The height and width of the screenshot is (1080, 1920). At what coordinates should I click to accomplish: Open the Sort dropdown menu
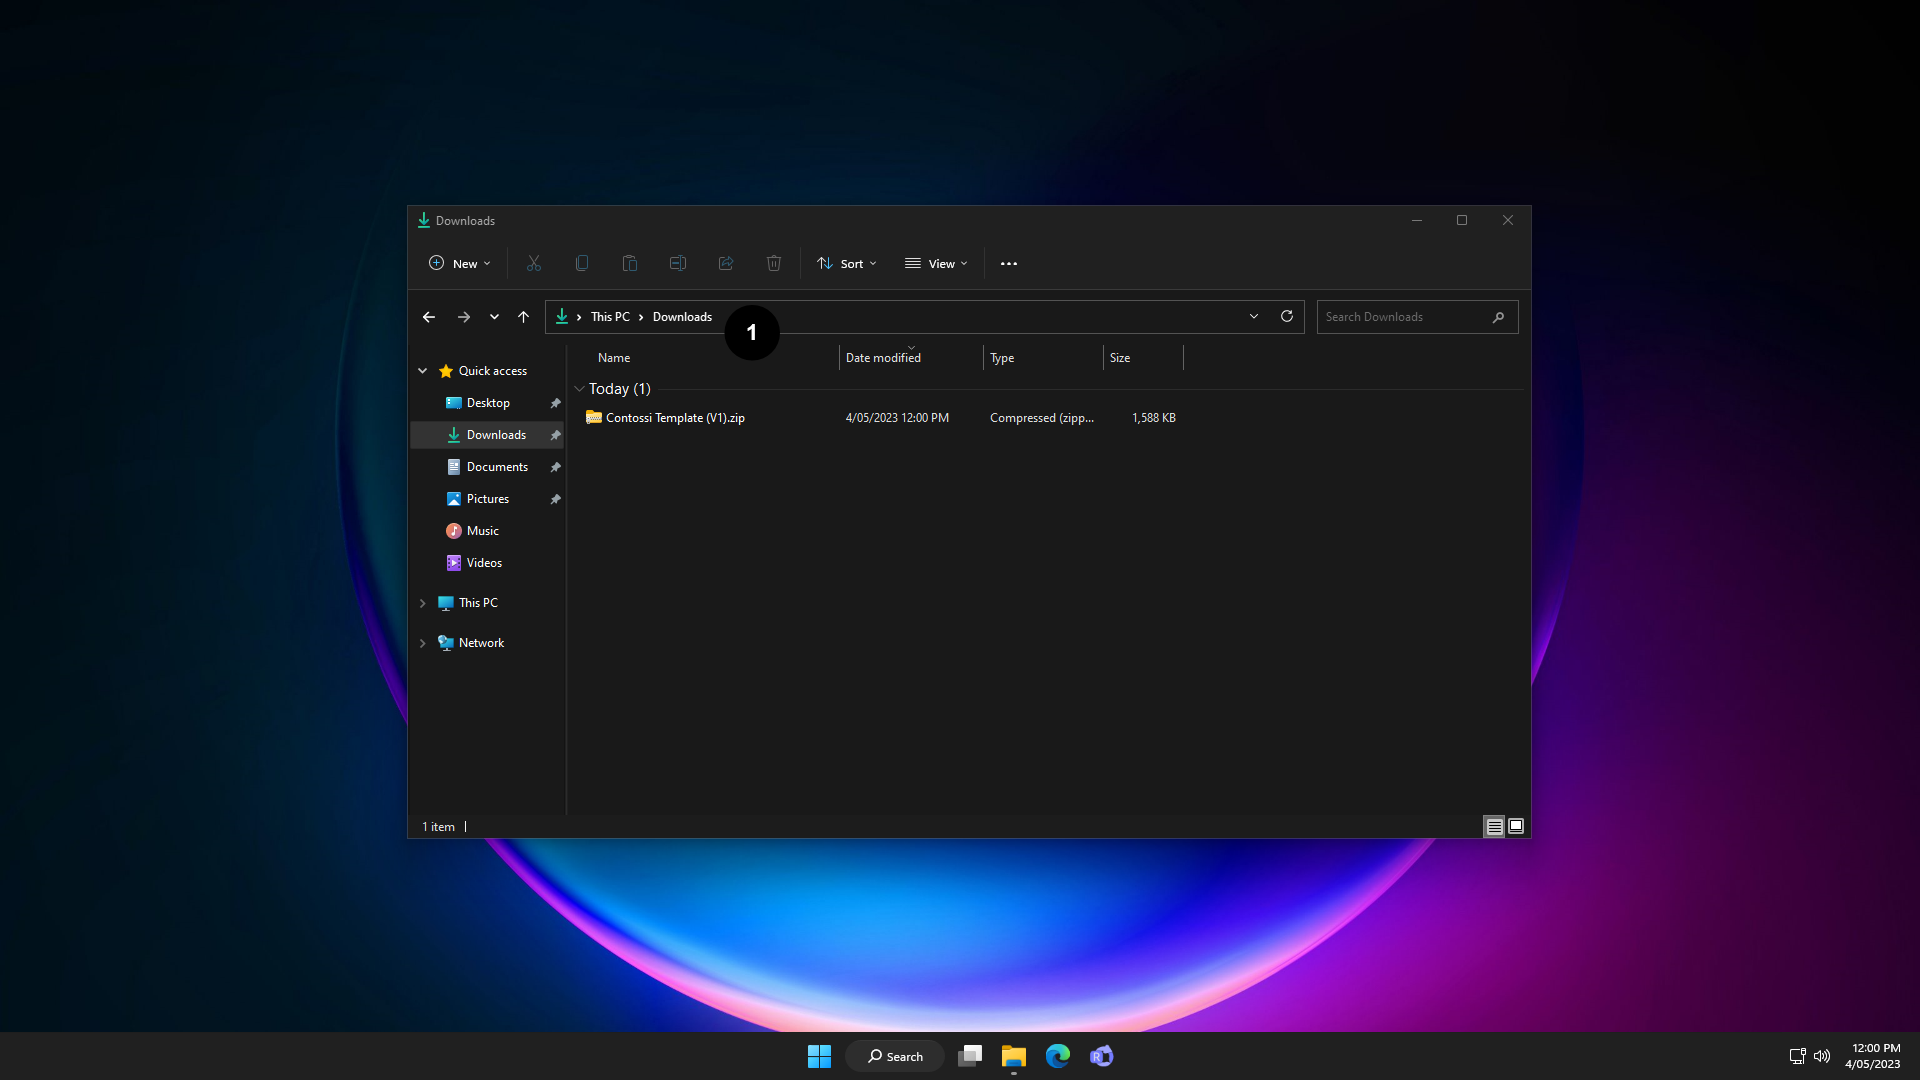point(847,264)
